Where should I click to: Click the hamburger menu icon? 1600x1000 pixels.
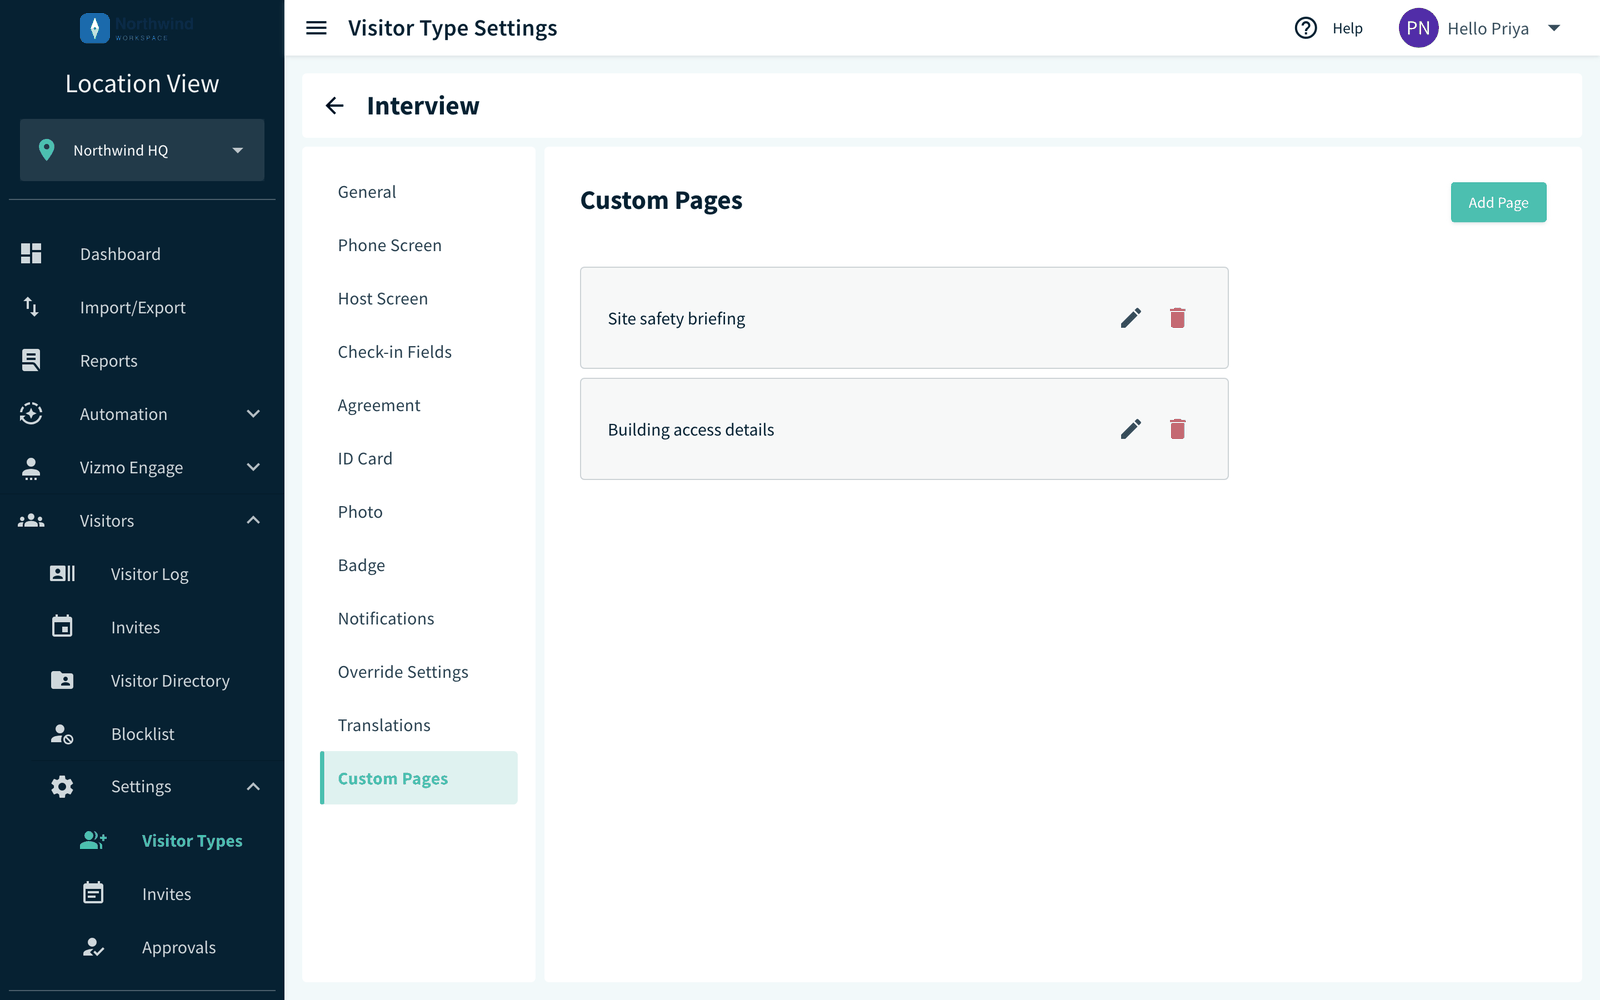316,28
